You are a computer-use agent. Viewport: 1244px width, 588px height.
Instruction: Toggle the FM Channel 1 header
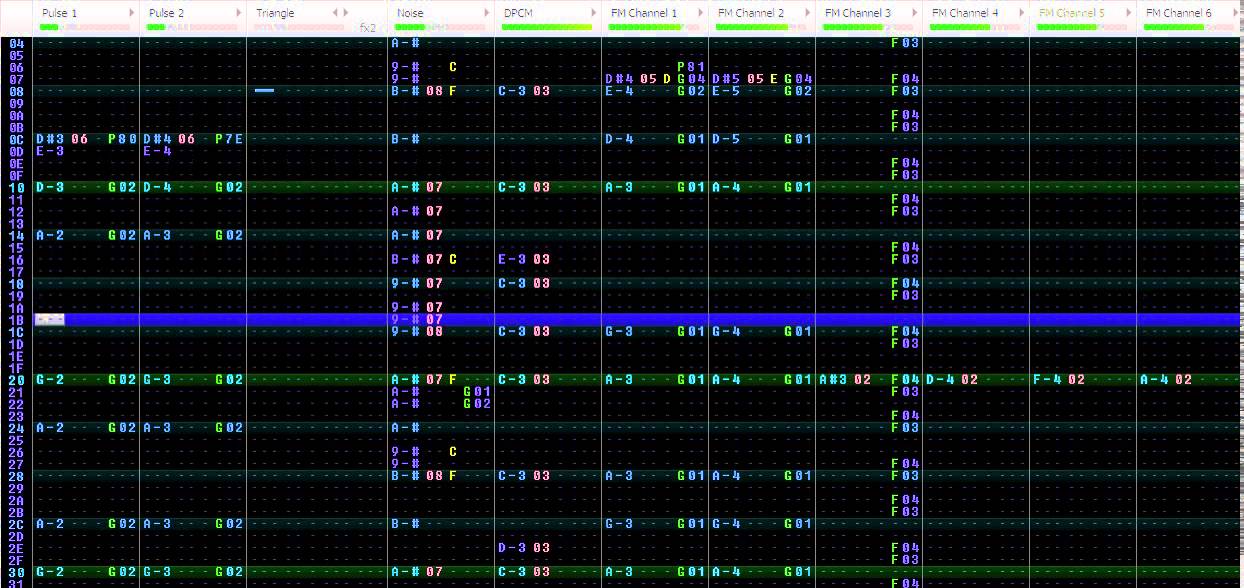click(x=644, y=13)
